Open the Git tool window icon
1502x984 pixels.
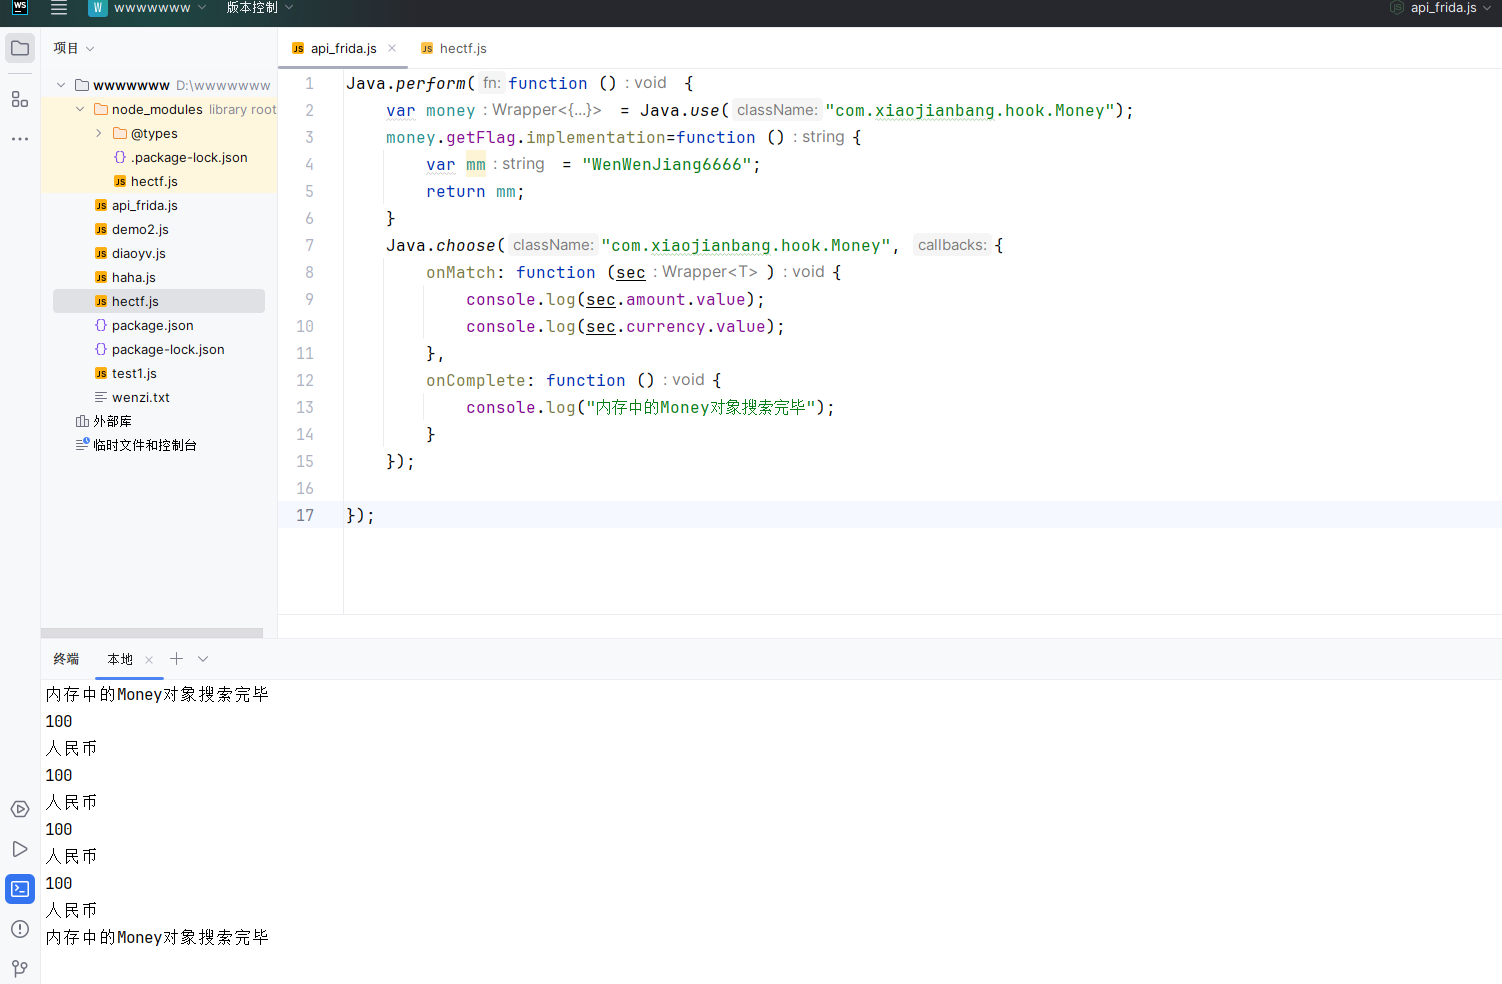point(20,969)
